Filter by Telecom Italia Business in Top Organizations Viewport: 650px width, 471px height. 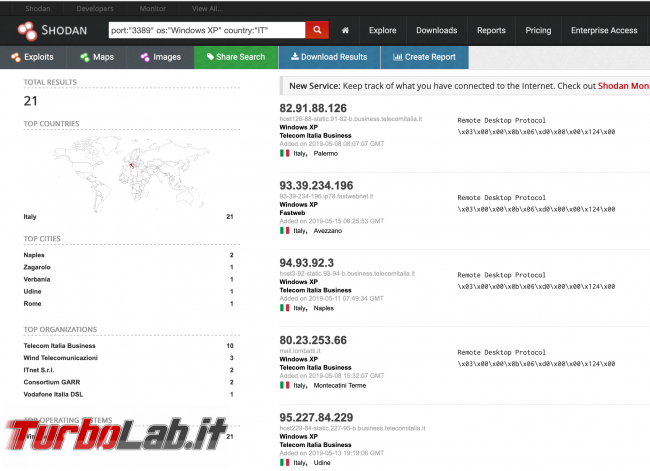[x=59, y=346]
